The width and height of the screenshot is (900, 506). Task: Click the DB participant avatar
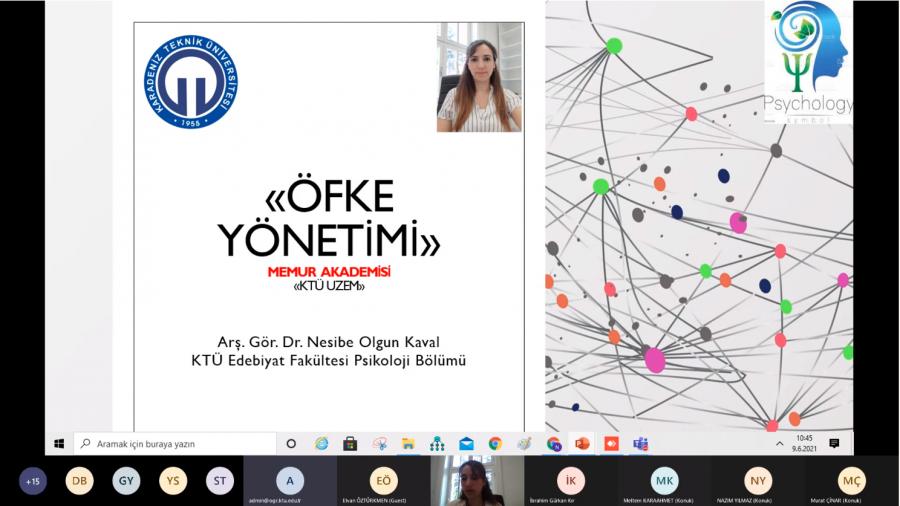79,481
